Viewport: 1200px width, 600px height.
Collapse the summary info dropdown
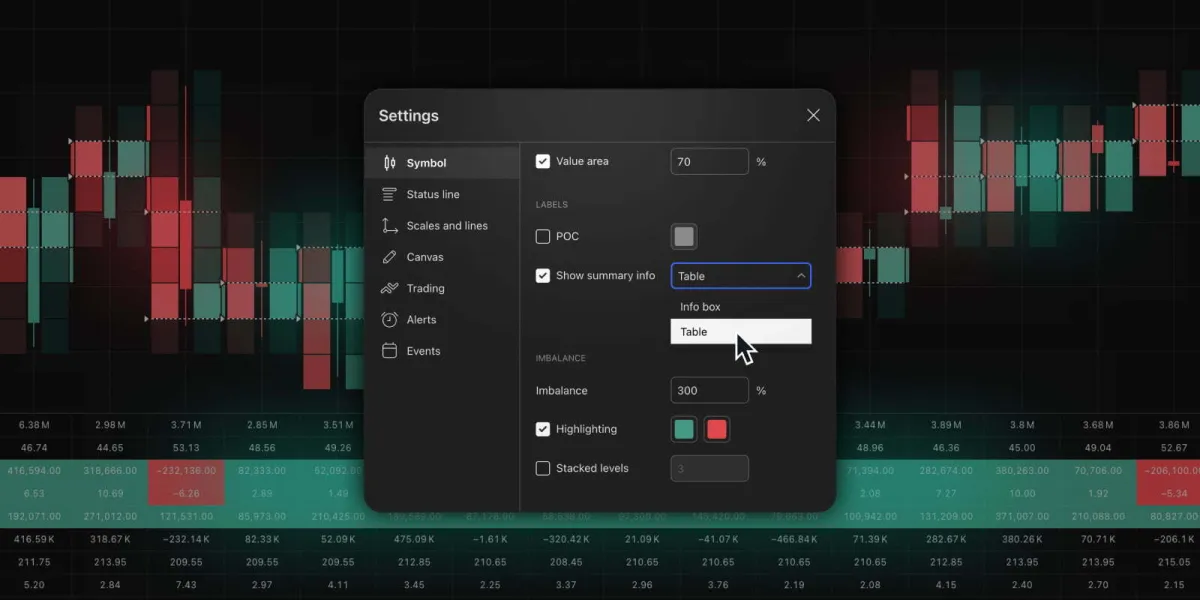(x=800, y=275)
